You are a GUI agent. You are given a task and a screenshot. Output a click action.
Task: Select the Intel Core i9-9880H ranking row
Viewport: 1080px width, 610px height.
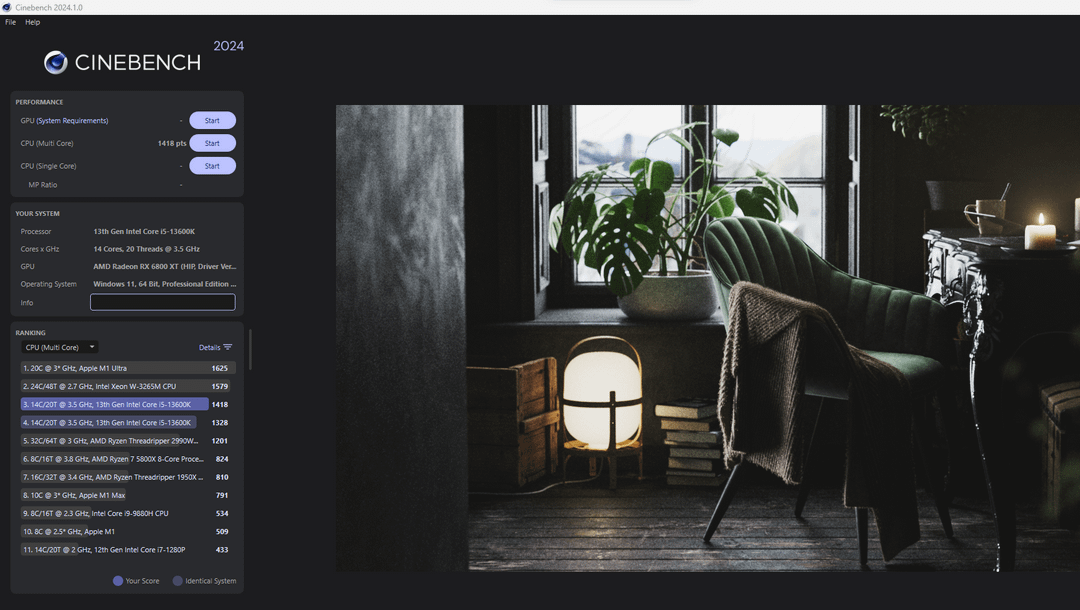click(x=128, y=513)
